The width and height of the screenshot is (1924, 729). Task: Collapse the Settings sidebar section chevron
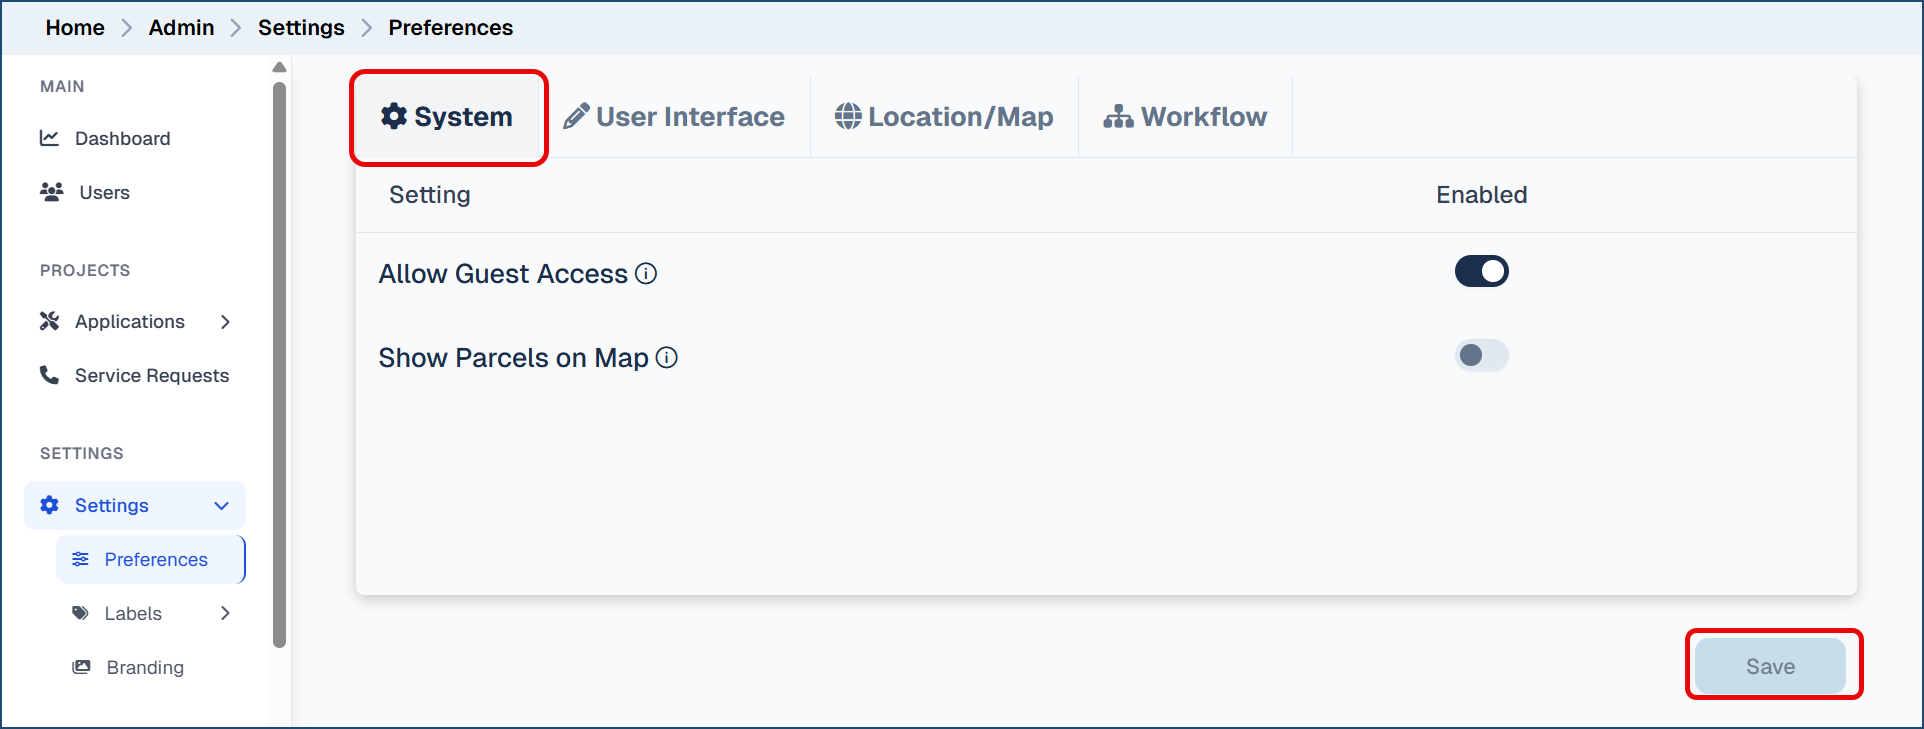[x=222, y=506]
